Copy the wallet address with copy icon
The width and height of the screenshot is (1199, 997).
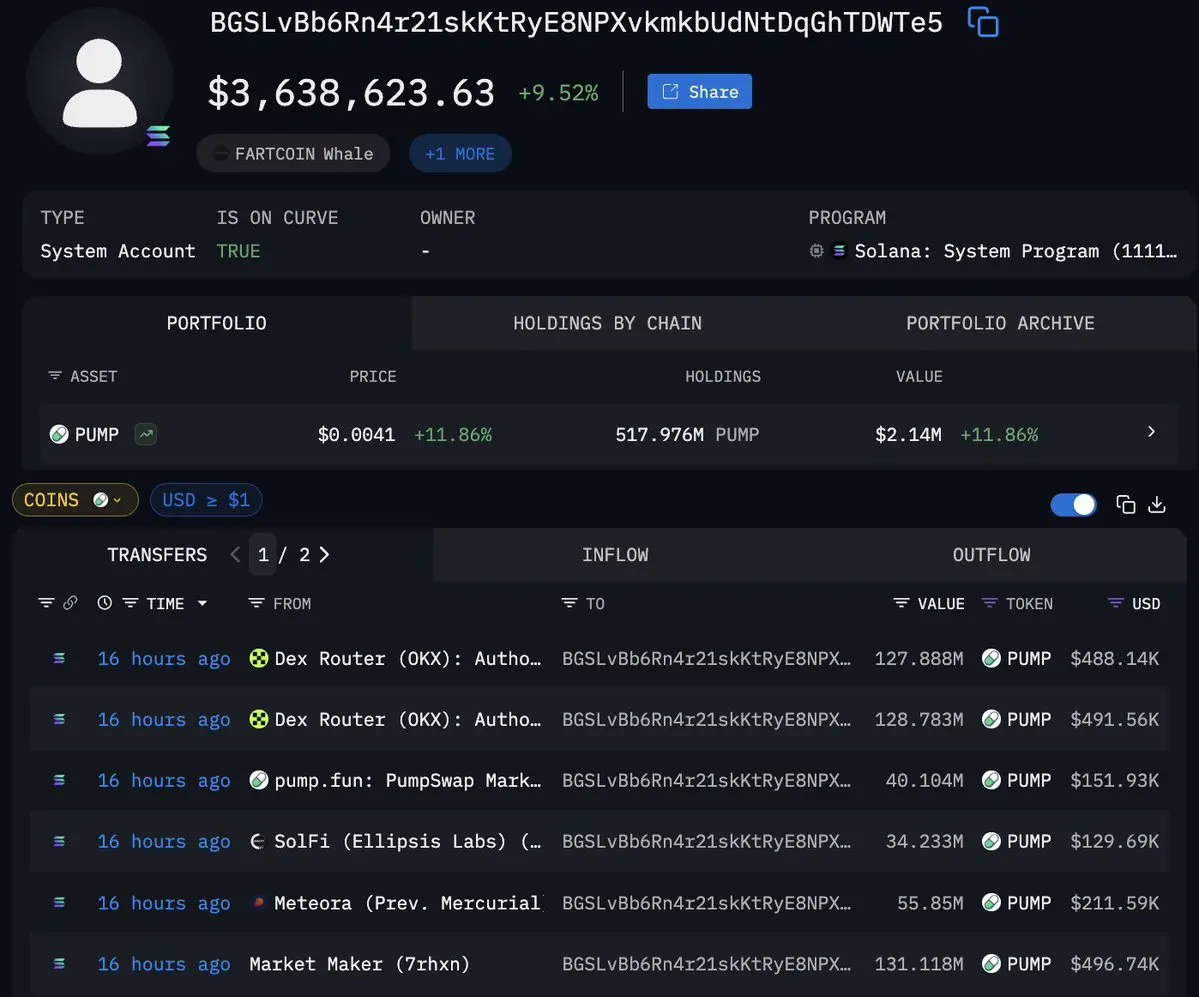pyautogui.click(x=983, y=22)
